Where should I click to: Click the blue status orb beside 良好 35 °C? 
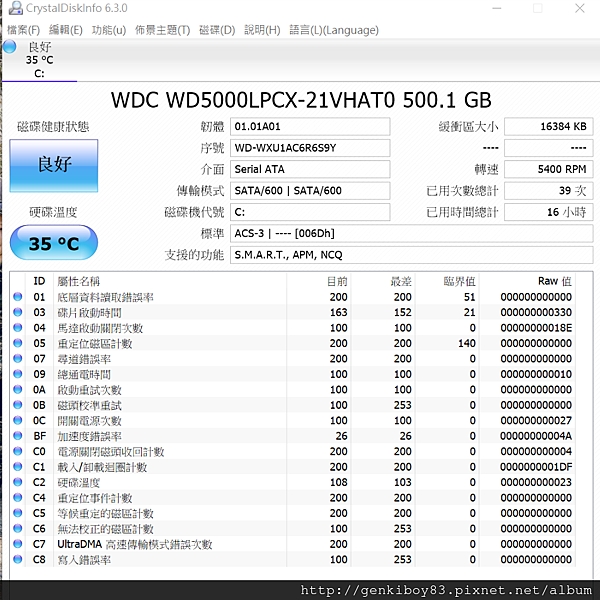[x=10, y=47]
